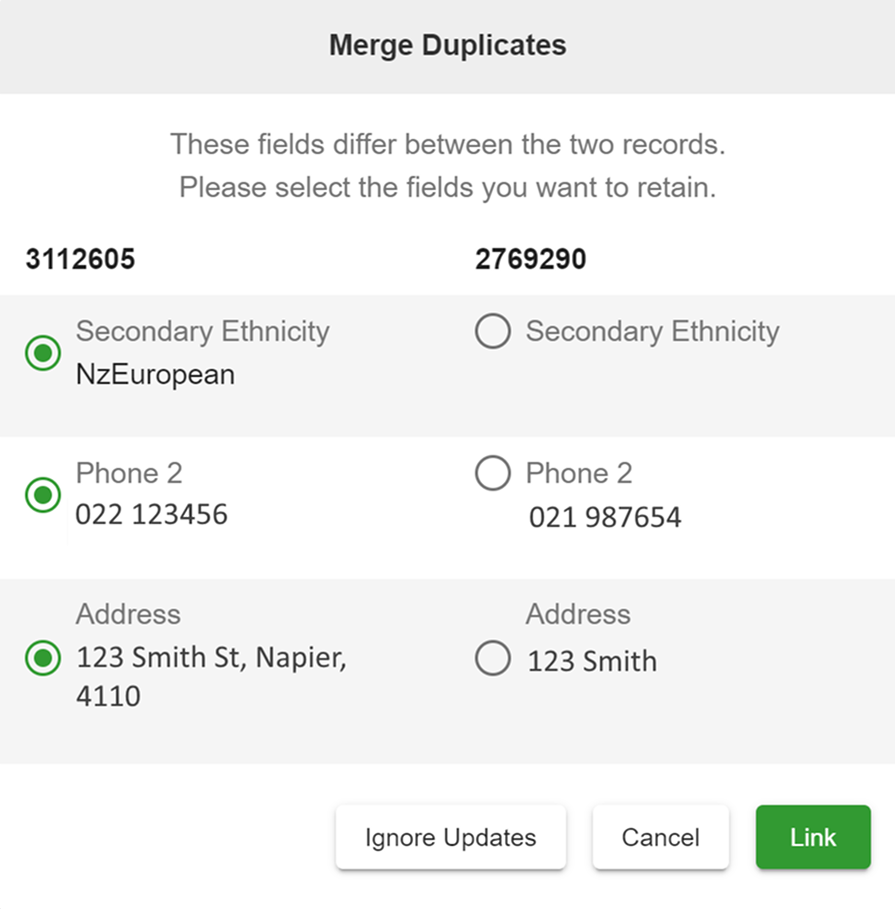
Task: Confirm with the green Link button
Action: (x=813, y=837)
